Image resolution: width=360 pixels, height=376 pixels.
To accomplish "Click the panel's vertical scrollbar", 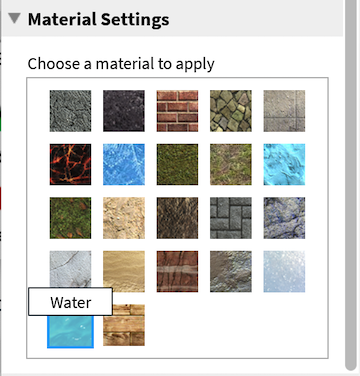I will pyautogui.click(x=351, y=185).
